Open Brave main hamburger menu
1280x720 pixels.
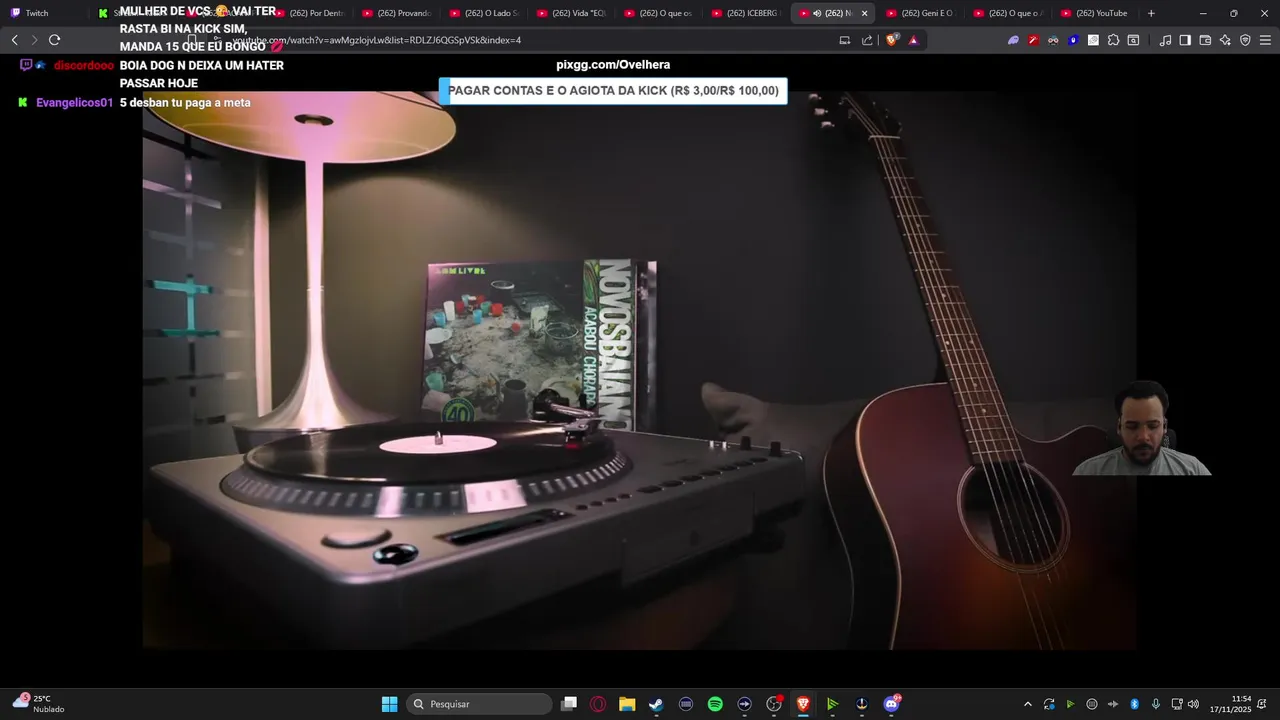point(1265,40)
